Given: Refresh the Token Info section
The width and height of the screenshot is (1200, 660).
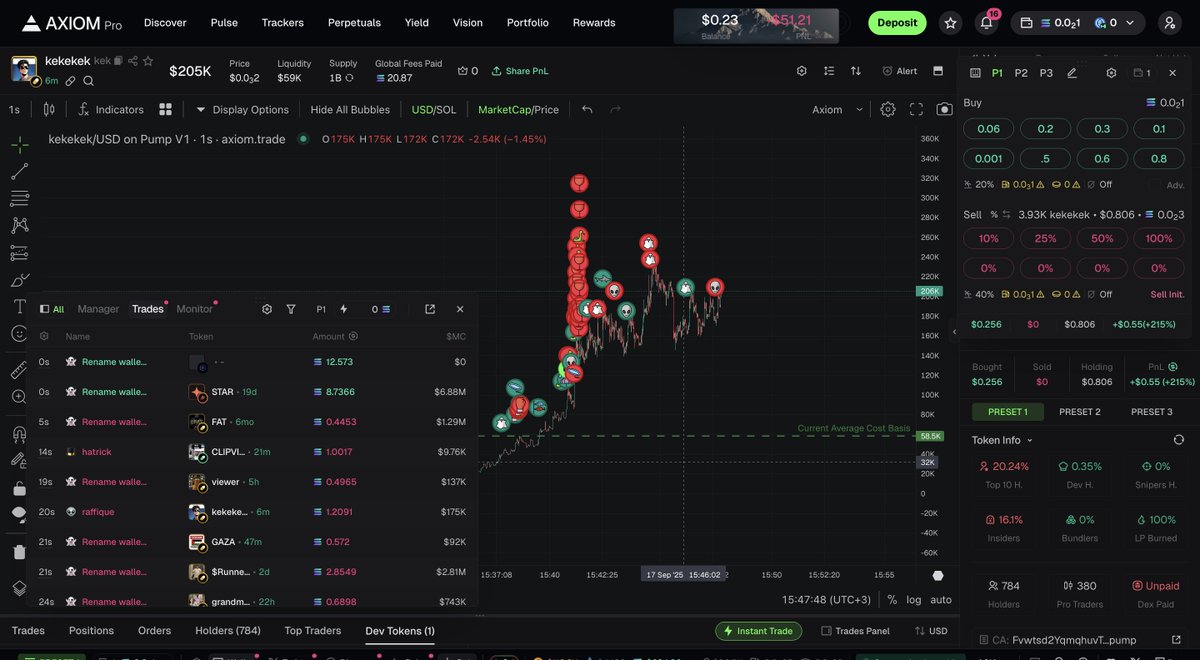Looking at the screenshot, I should [1179, 440].
